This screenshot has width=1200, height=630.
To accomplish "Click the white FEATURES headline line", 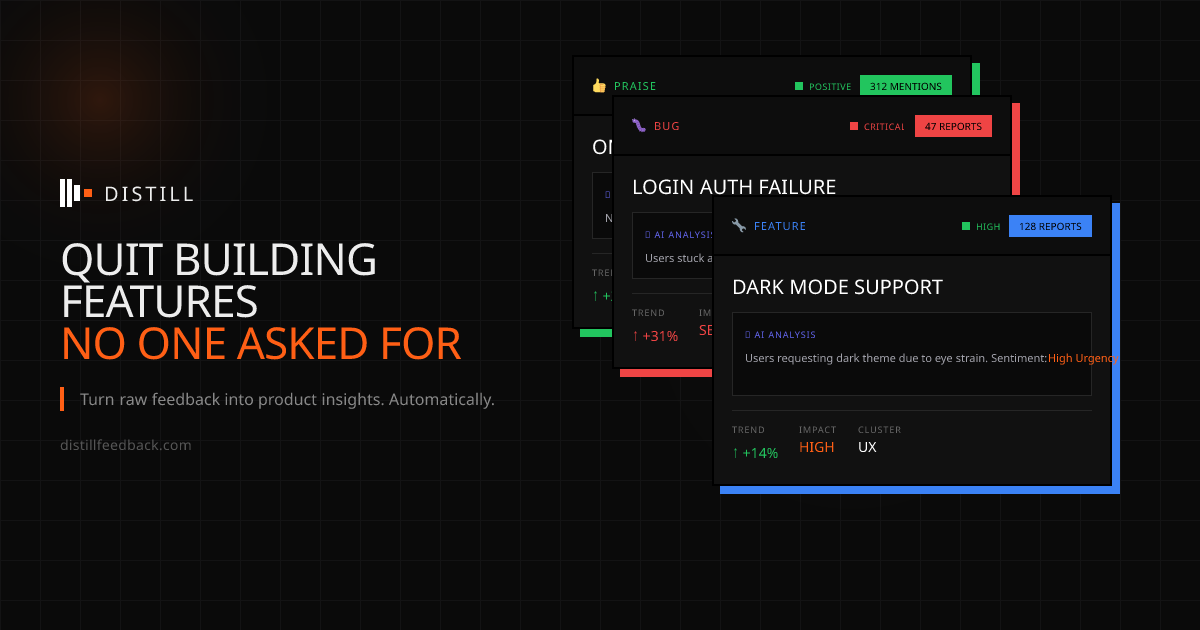I will [160, 302].
